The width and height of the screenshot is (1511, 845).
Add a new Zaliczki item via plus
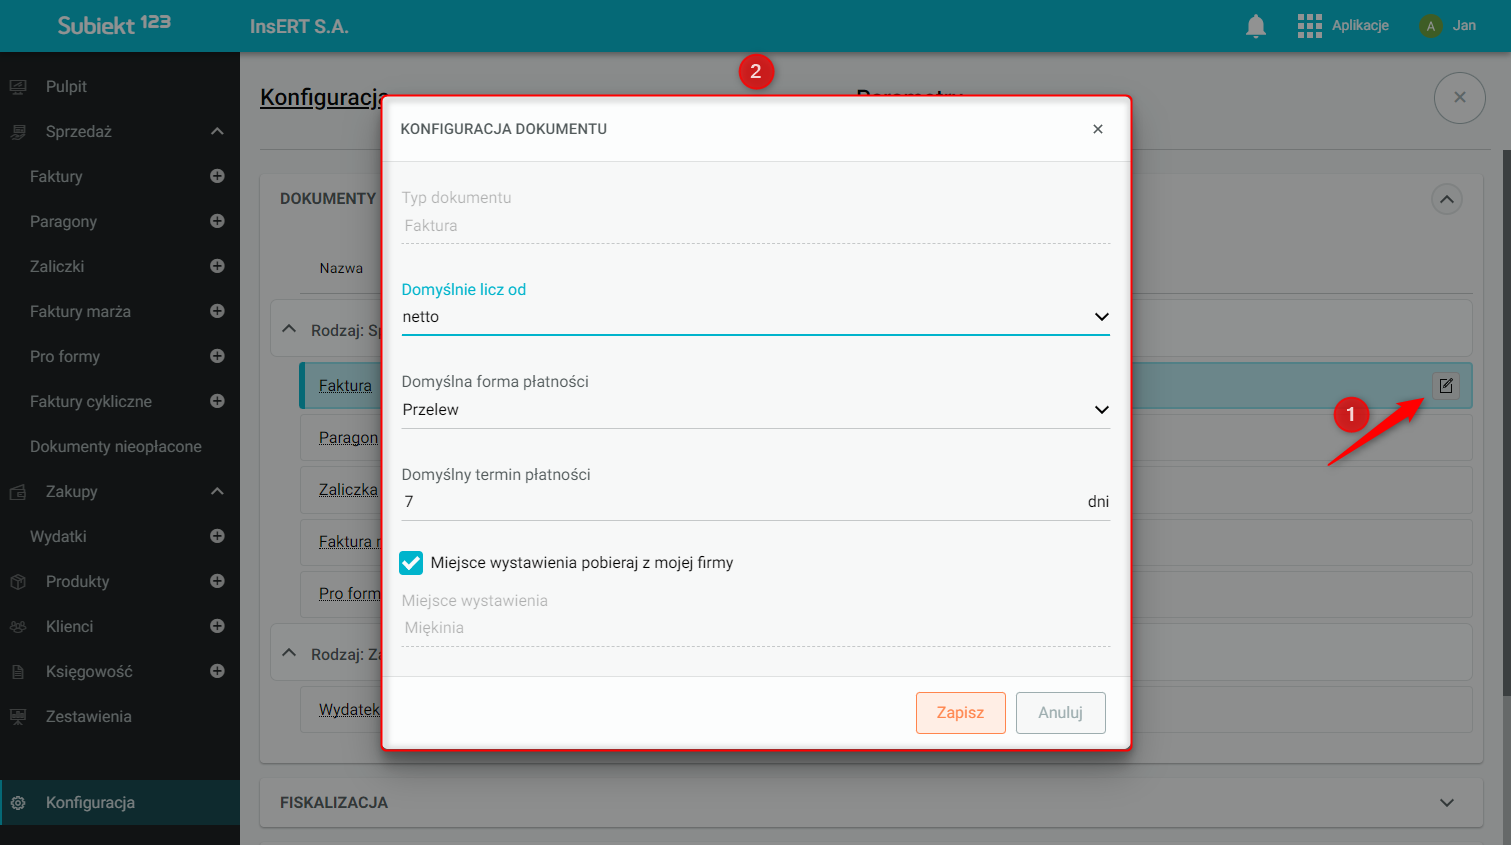(x=217, y=266)
